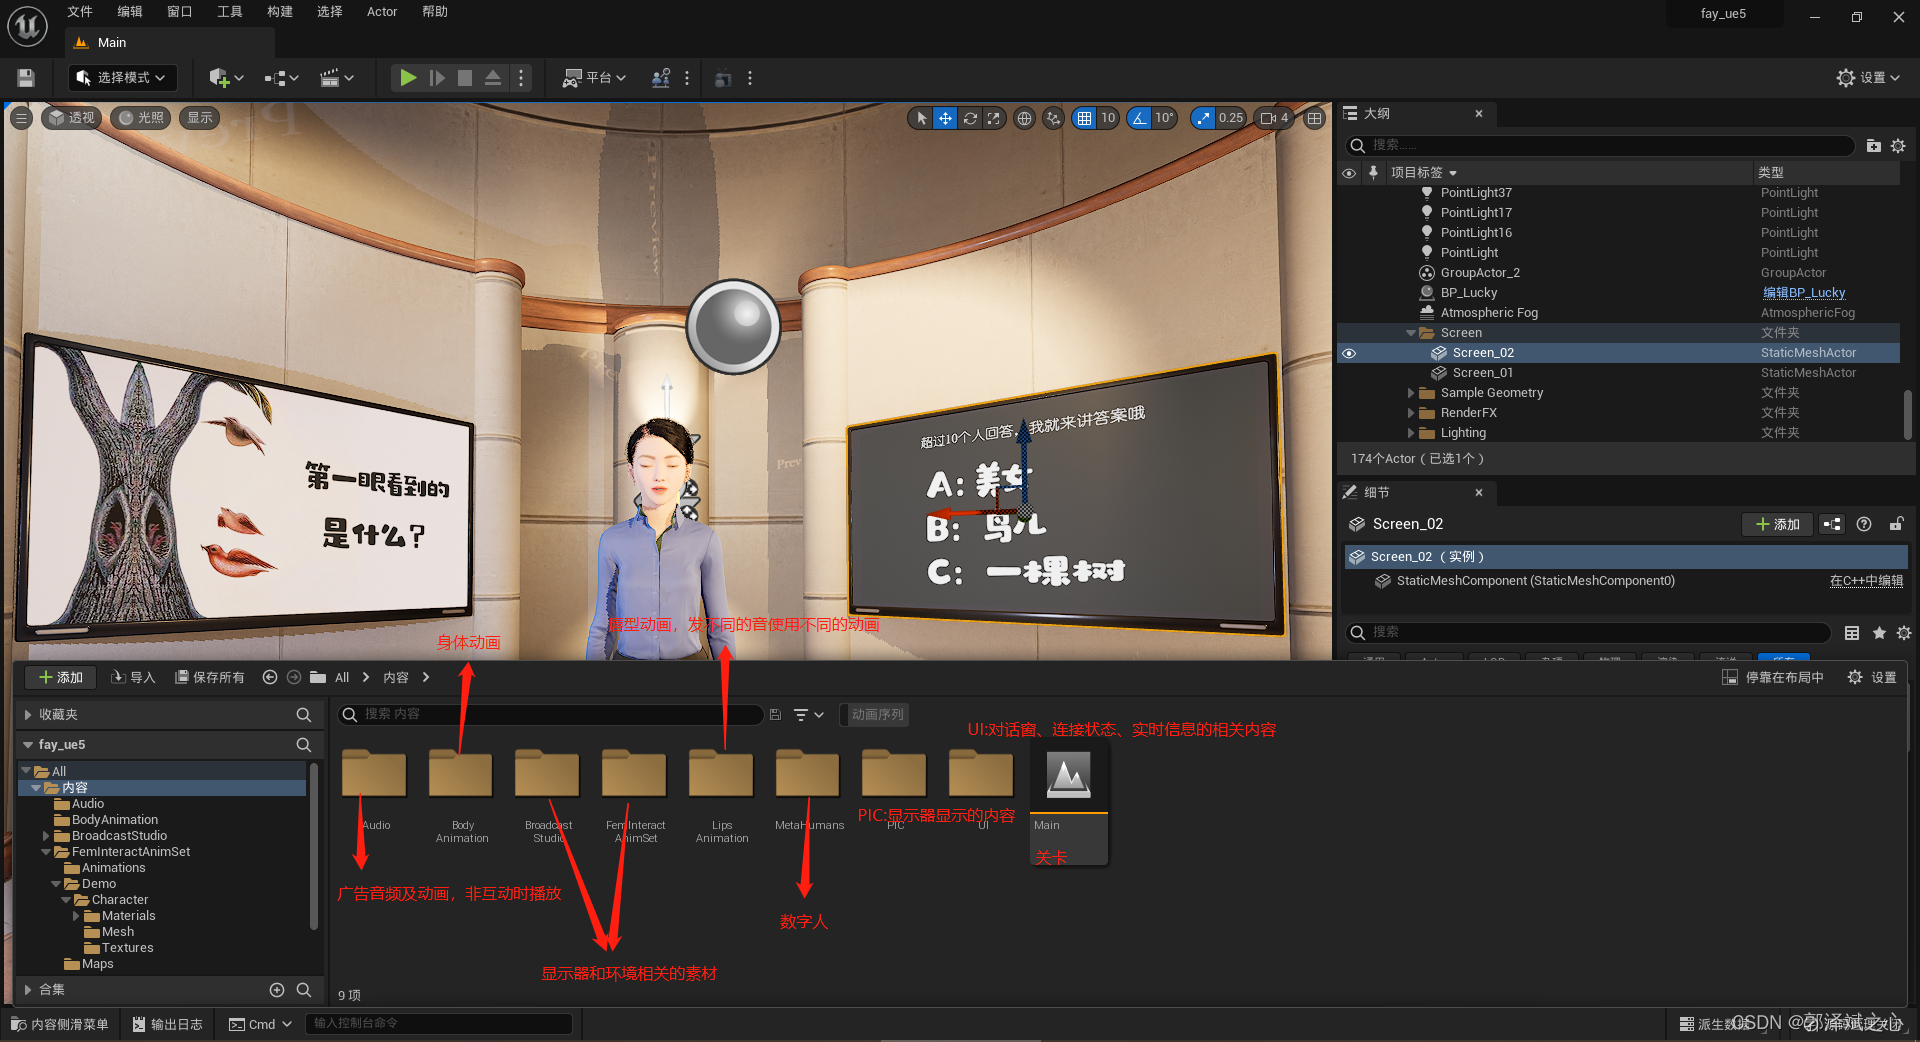Viewport: 1920px width, 1042px height.
Task: Activate the translate (move) gizmo tool
Action: pyautogui.click(x=945, y=118)
